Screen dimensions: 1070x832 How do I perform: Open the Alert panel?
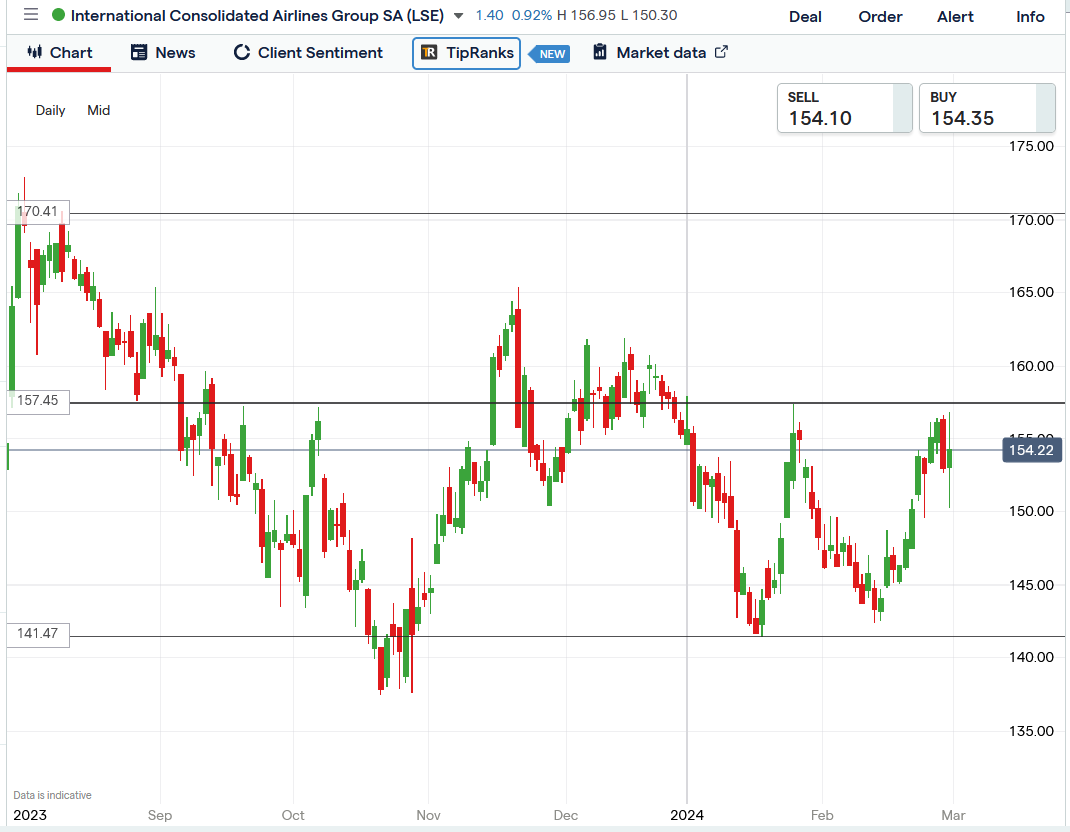(955, 16)
